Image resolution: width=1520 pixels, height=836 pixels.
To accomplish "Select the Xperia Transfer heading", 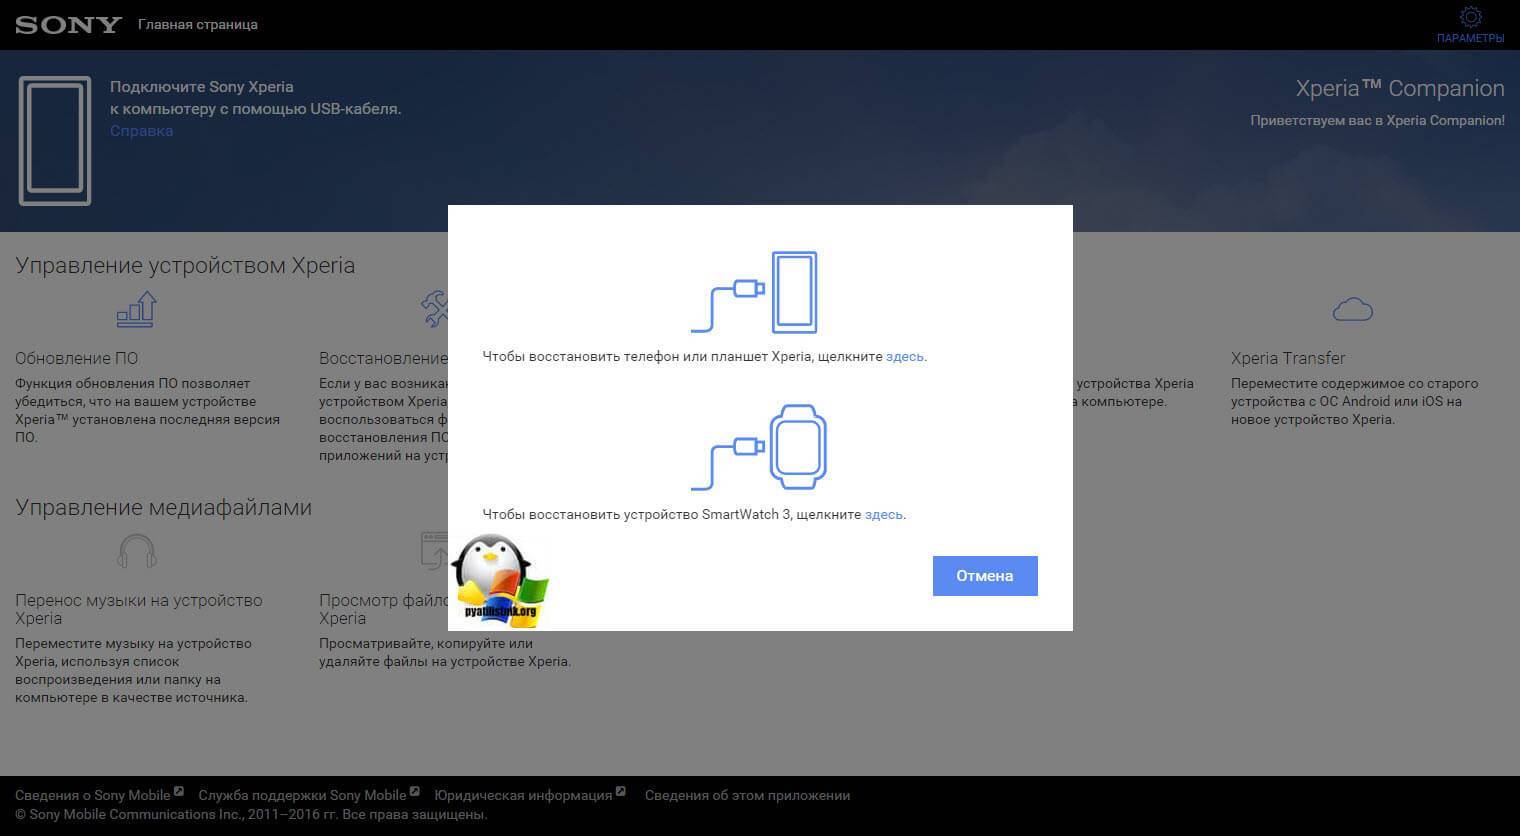I will tap(1287, 358).
